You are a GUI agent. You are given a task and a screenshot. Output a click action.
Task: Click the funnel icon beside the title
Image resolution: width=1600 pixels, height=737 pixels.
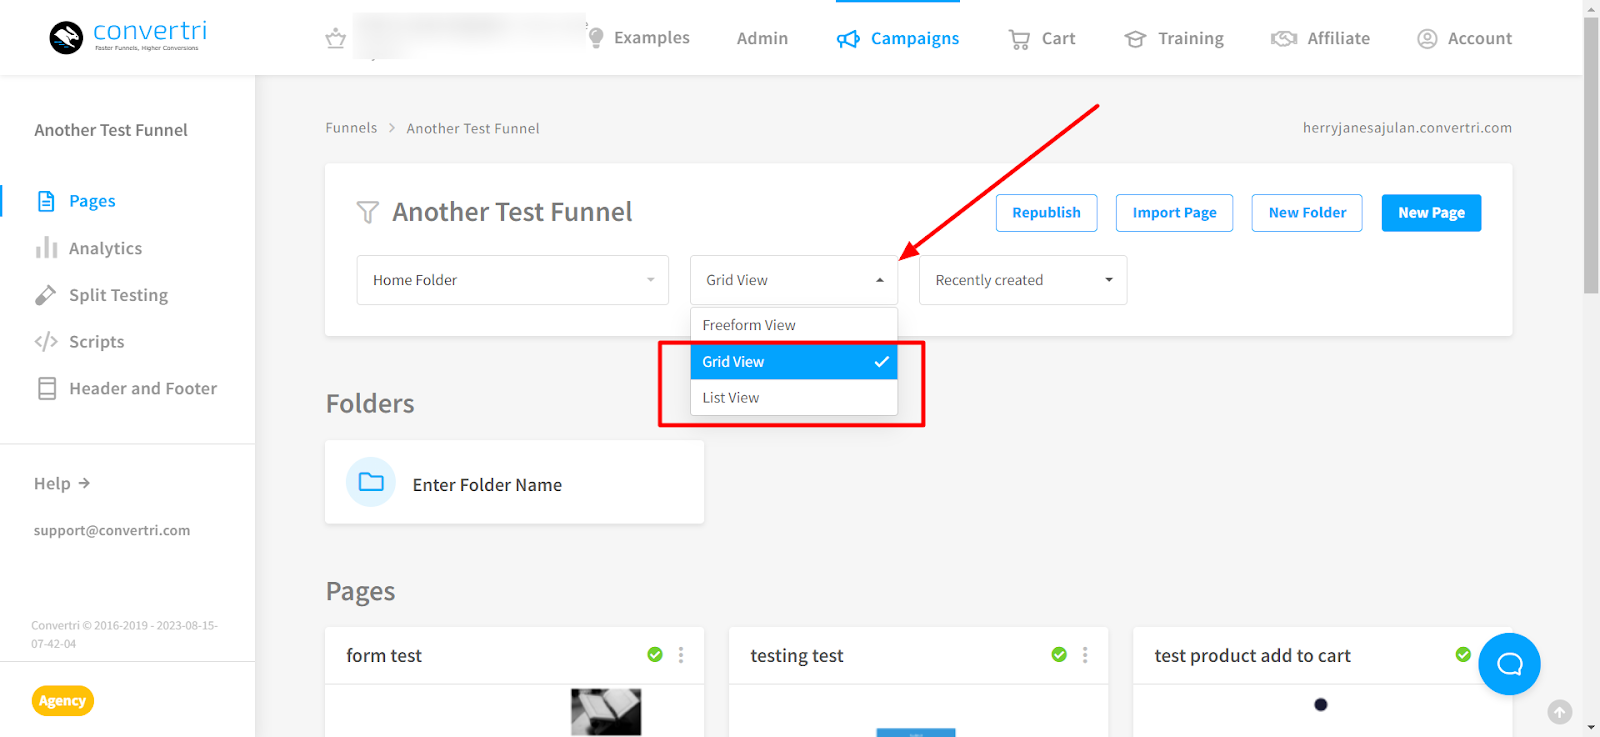(368, 212)
